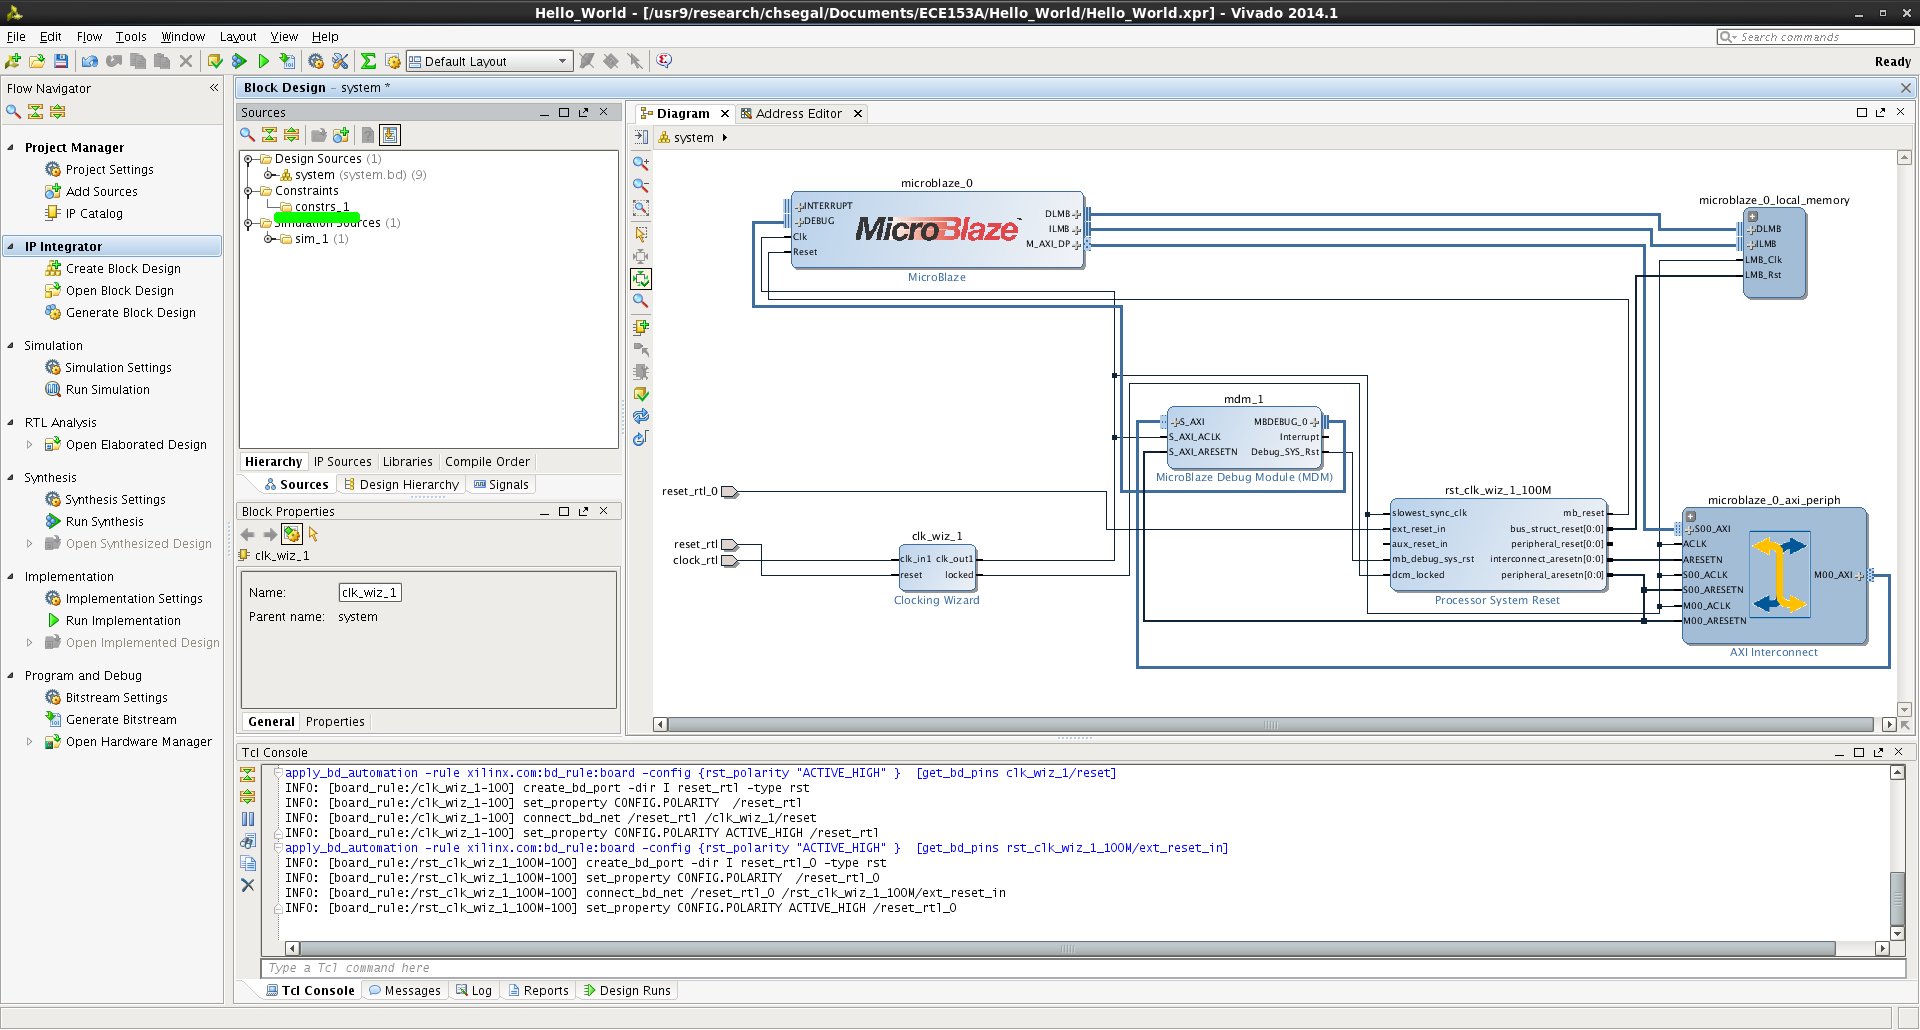The width and height of the screenshot is (1920, 1030).
Task: Toggle the optimize routing button in diagram toolbar
Action: point(641,279)
